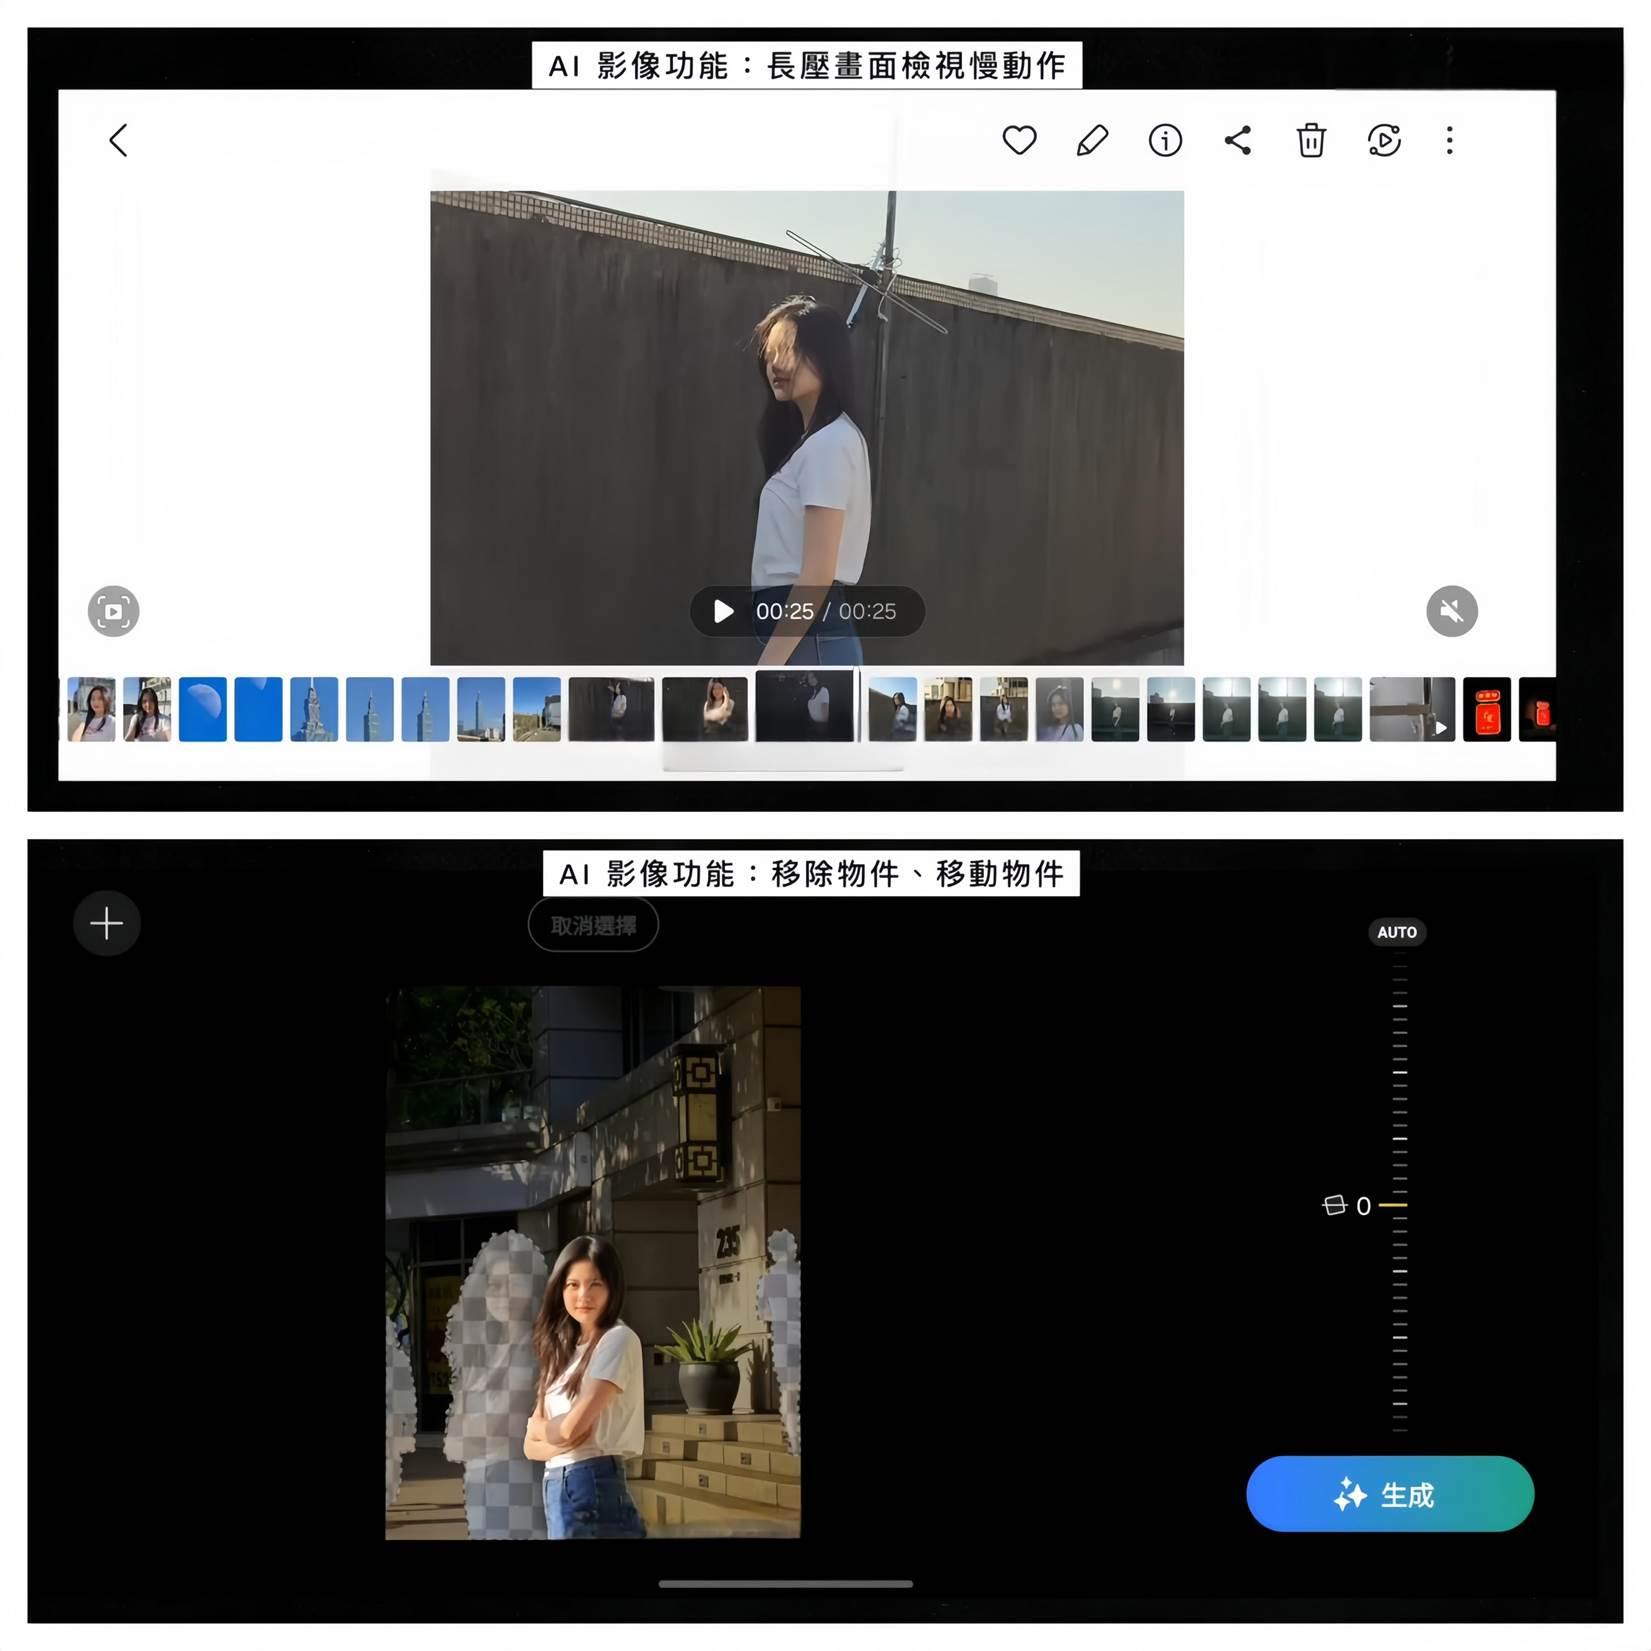Click the 取消選擇 deselect button

click(x=593, y=925)
